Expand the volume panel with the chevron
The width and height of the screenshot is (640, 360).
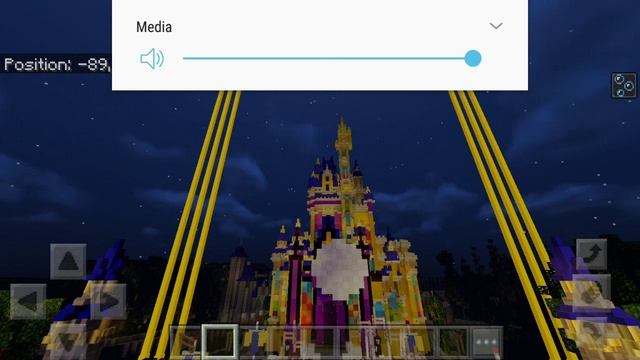pos(496,26)
